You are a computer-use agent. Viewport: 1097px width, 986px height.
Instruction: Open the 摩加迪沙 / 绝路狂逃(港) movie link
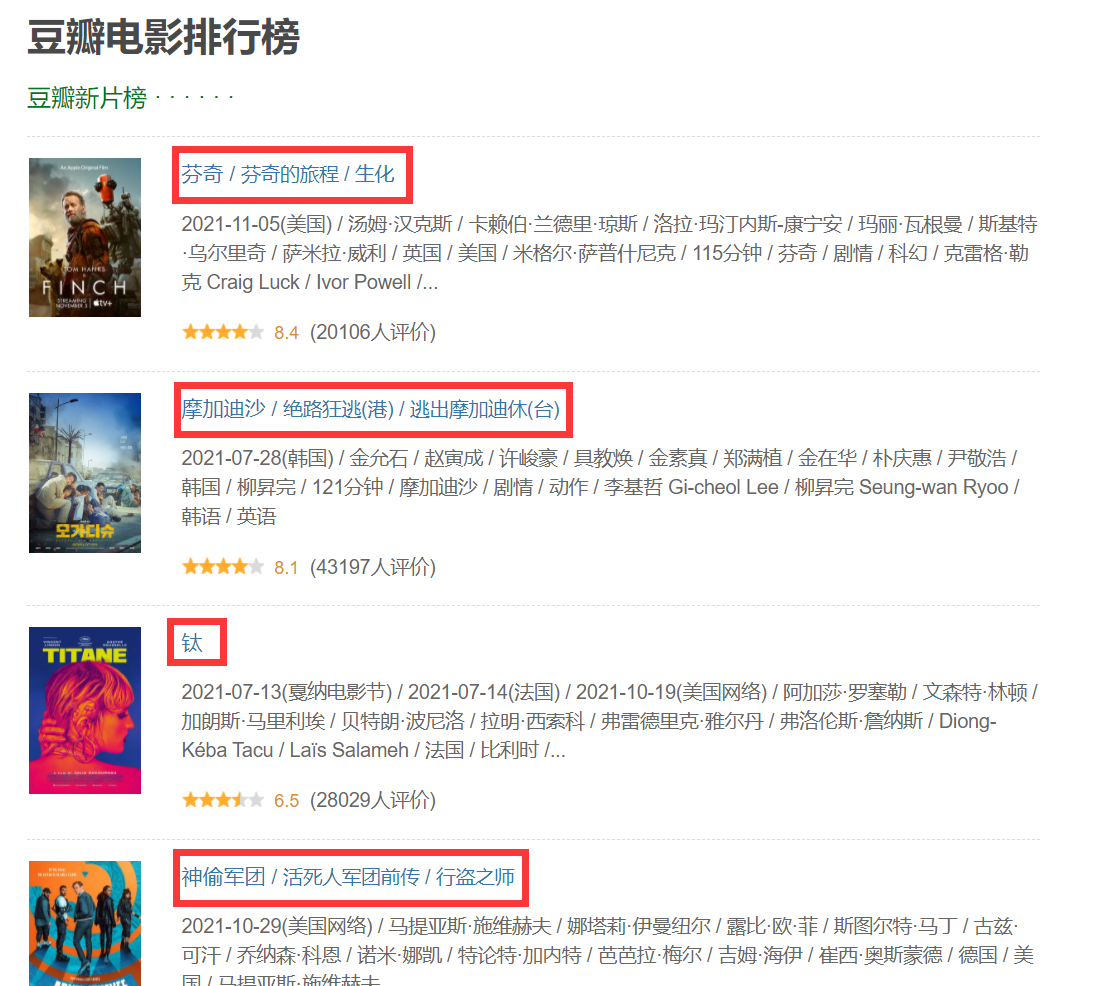click(x=370, y=409)
